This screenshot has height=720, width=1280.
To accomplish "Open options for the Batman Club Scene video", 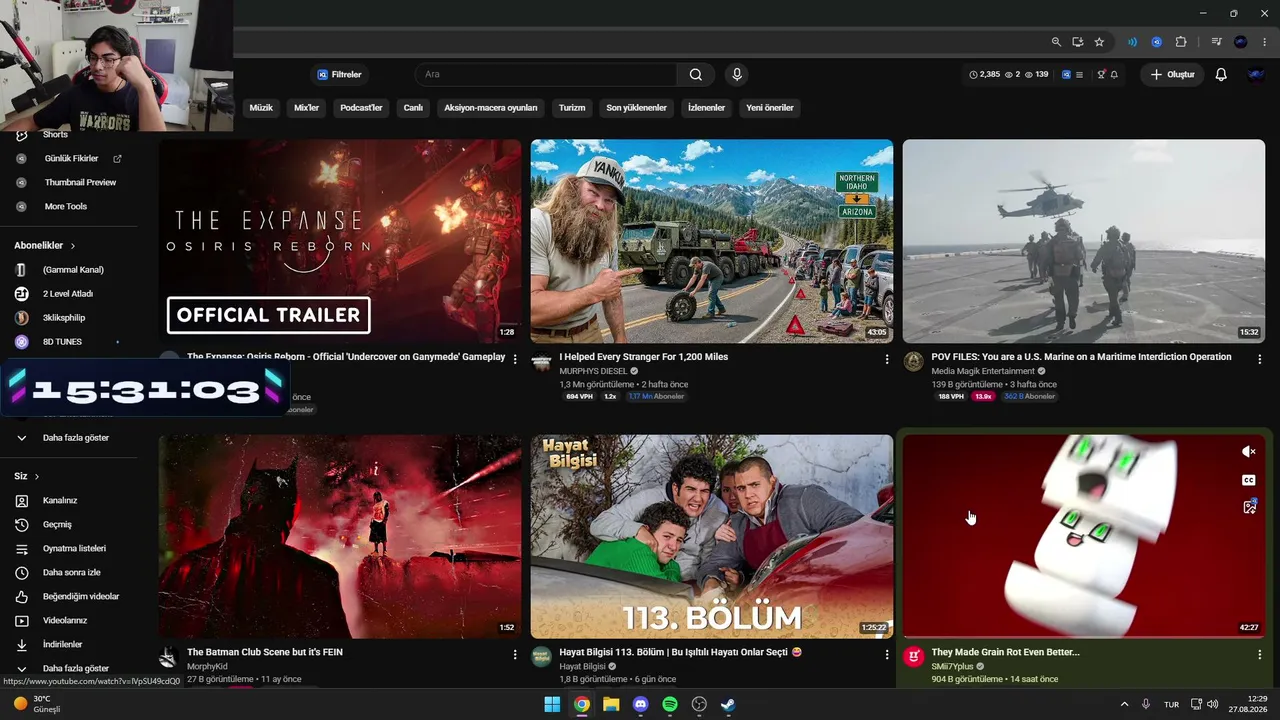I will [x=515, y=654].
